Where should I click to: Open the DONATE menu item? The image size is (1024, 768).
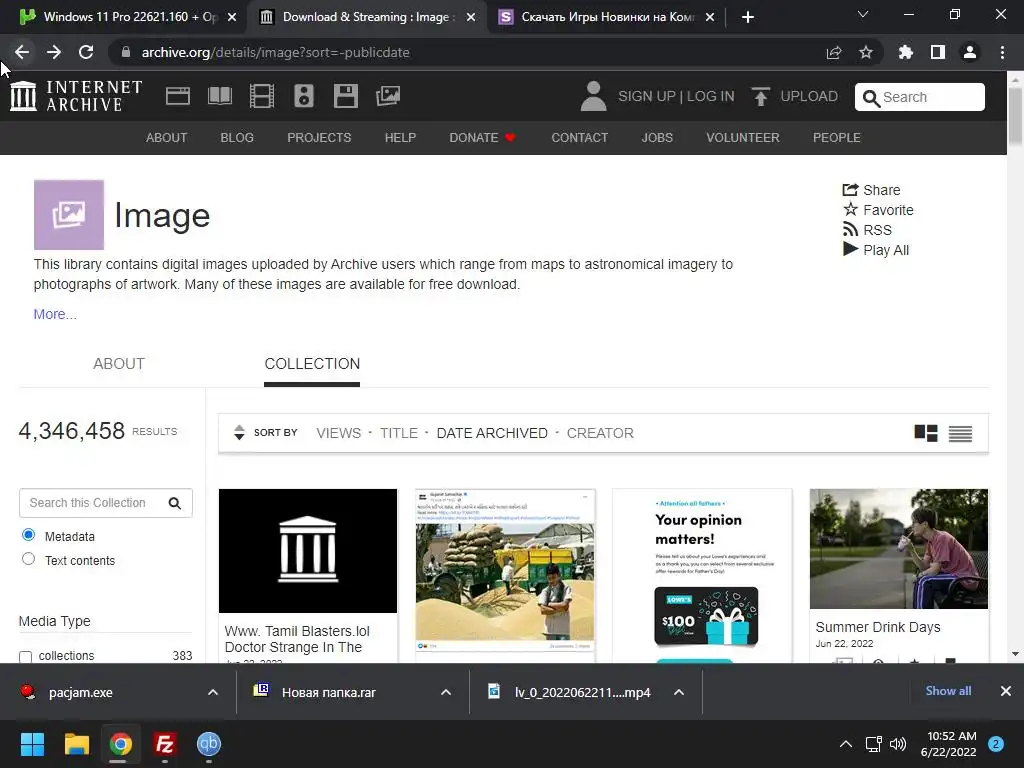point(482,138)
